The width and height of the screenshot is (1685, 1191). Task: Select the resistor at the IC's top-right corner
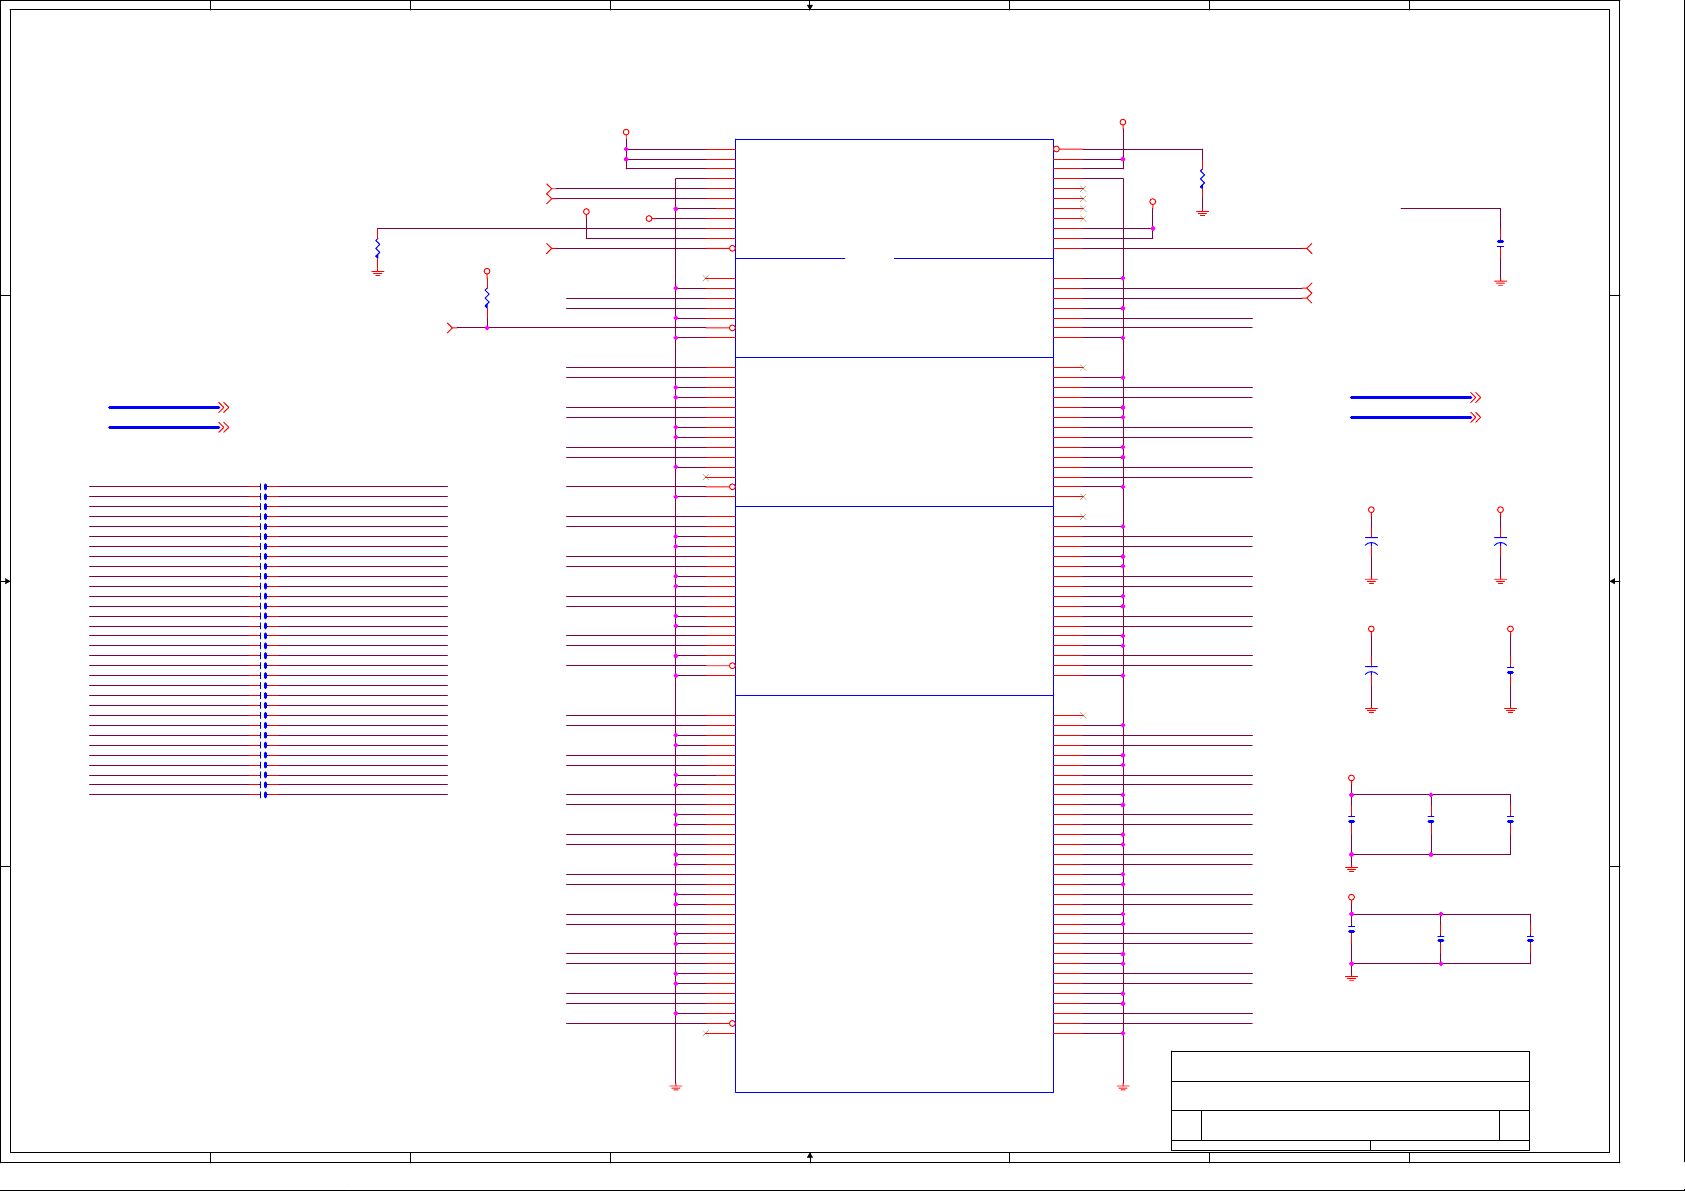(1202, 179)
